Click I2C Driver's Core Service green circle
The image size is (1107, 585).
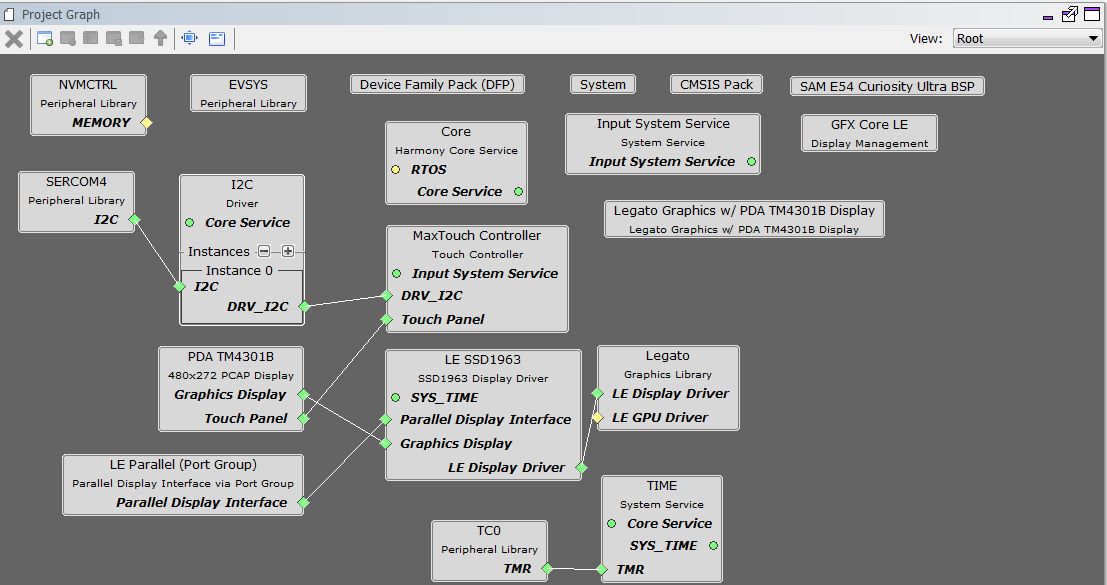point(189,222)
